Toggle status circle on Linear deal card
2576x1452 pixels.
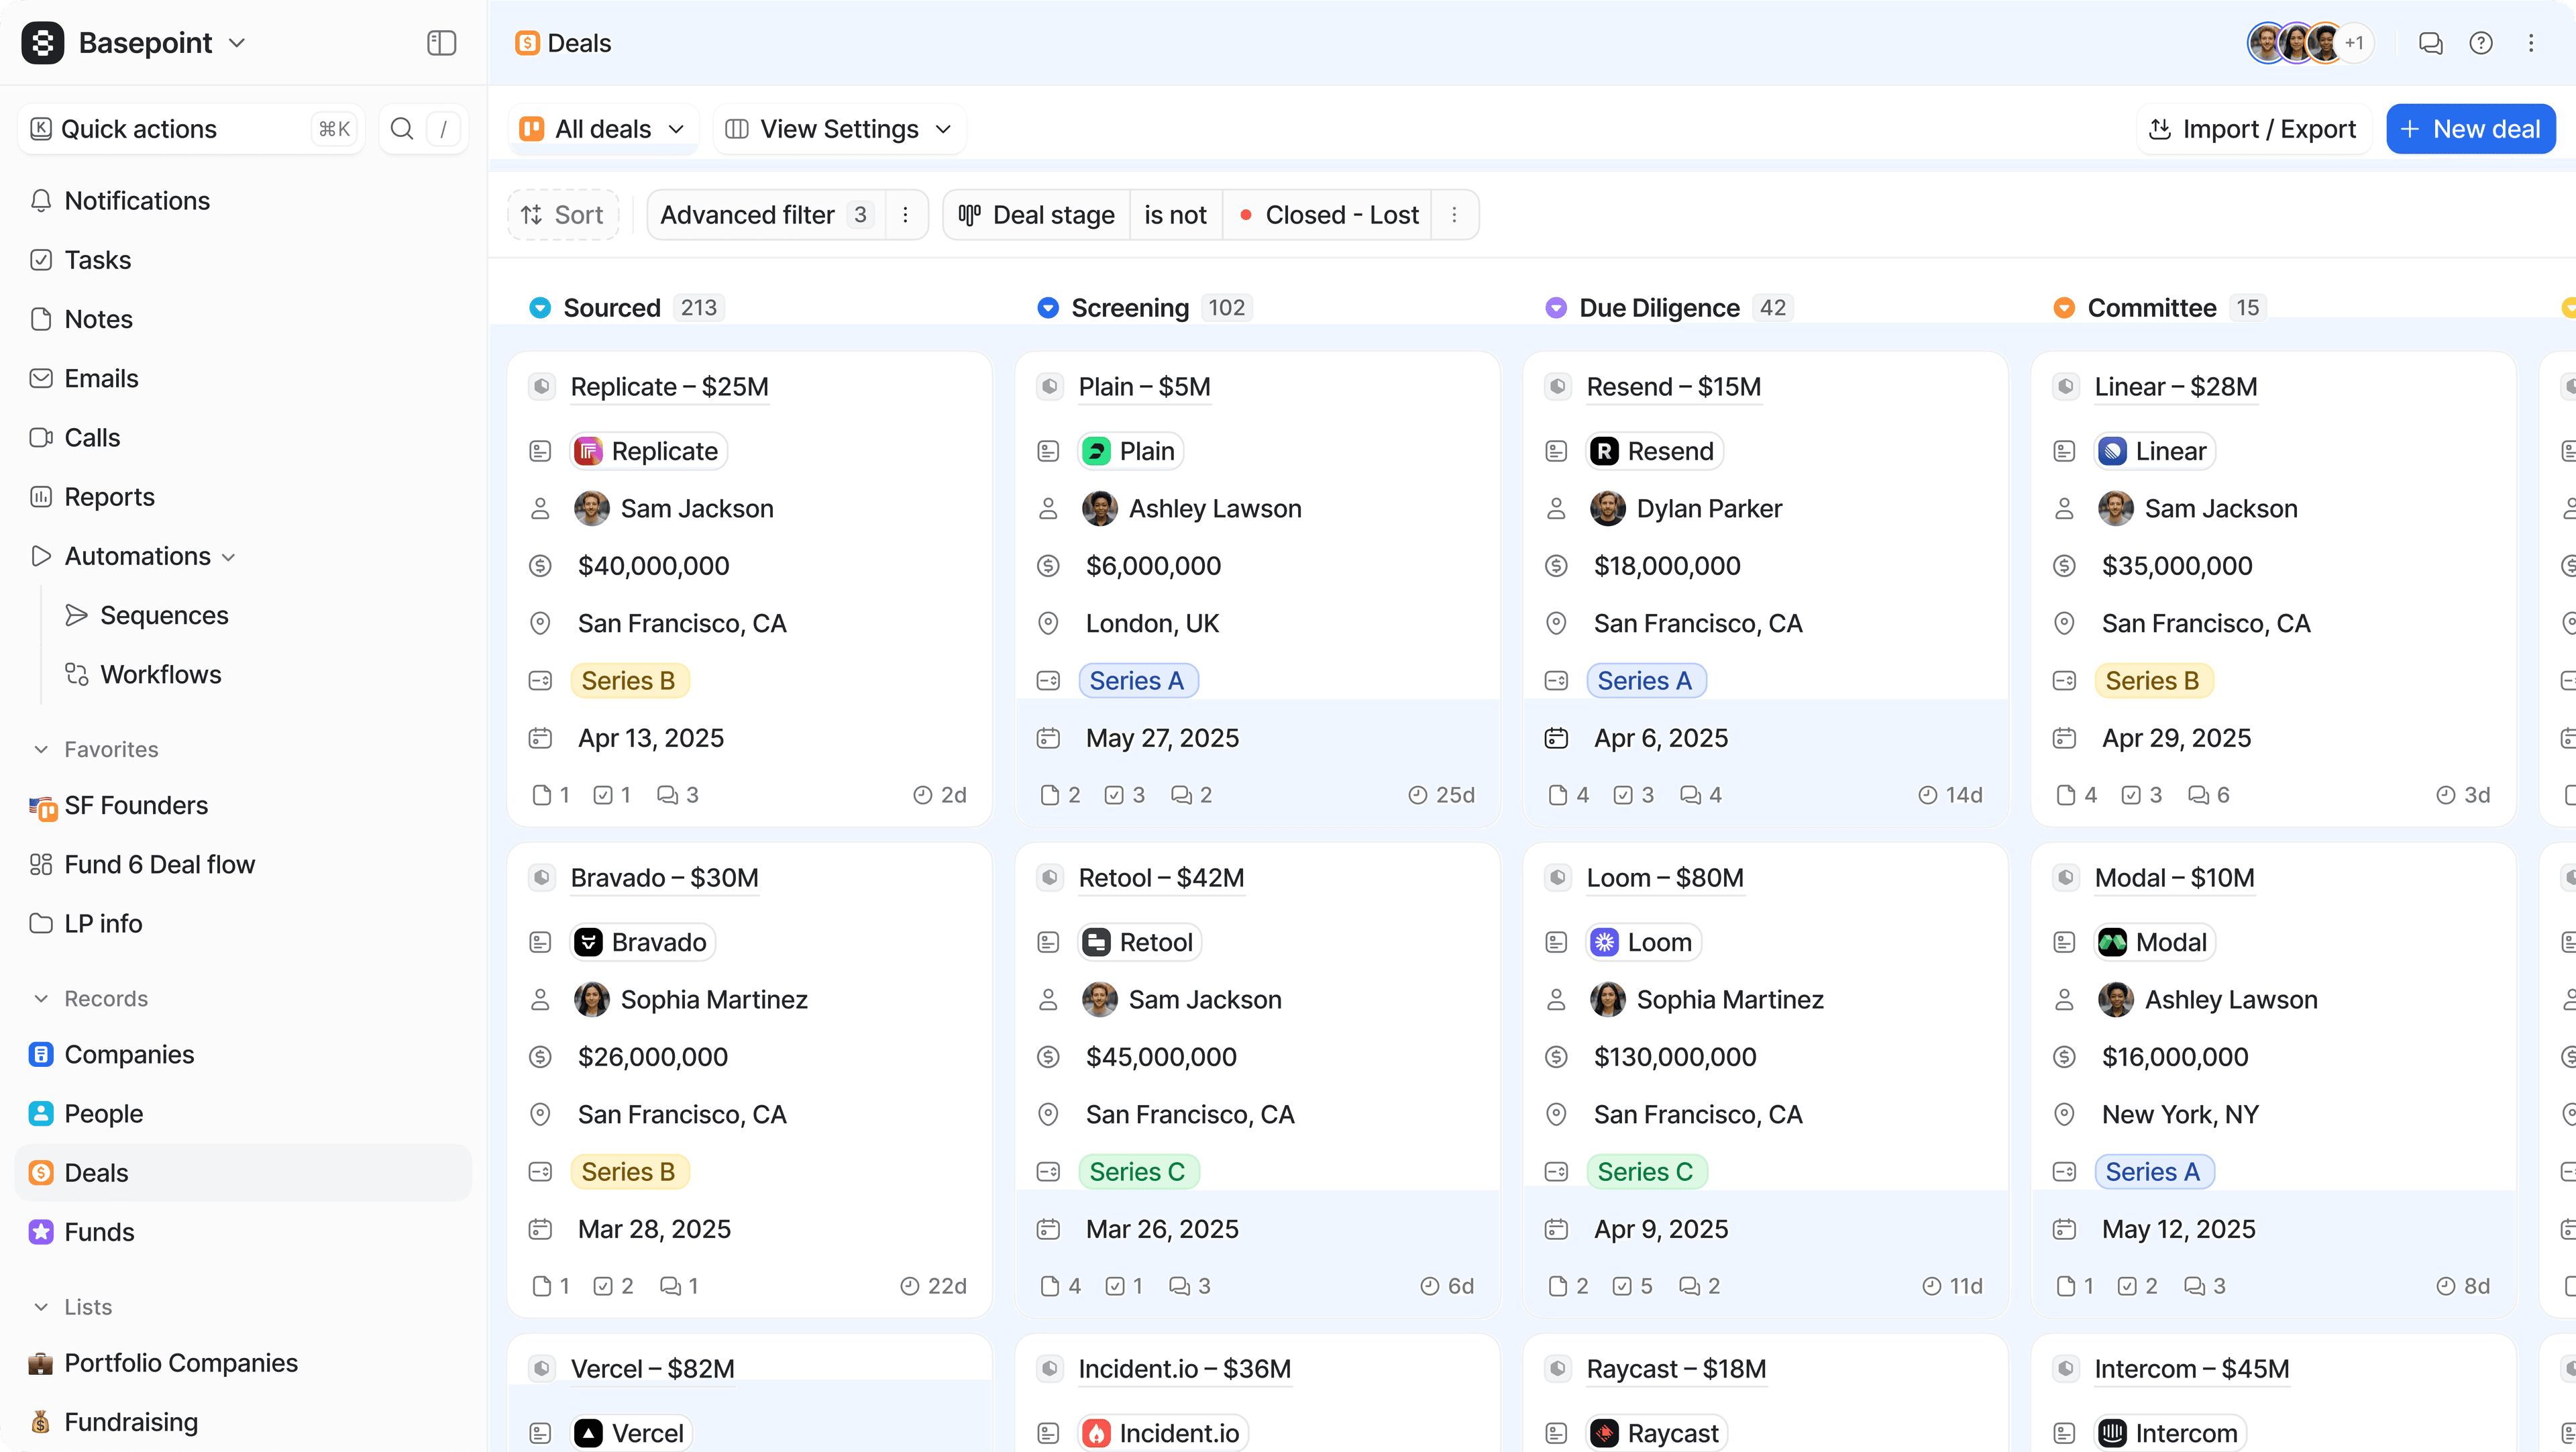[2065, 387]
